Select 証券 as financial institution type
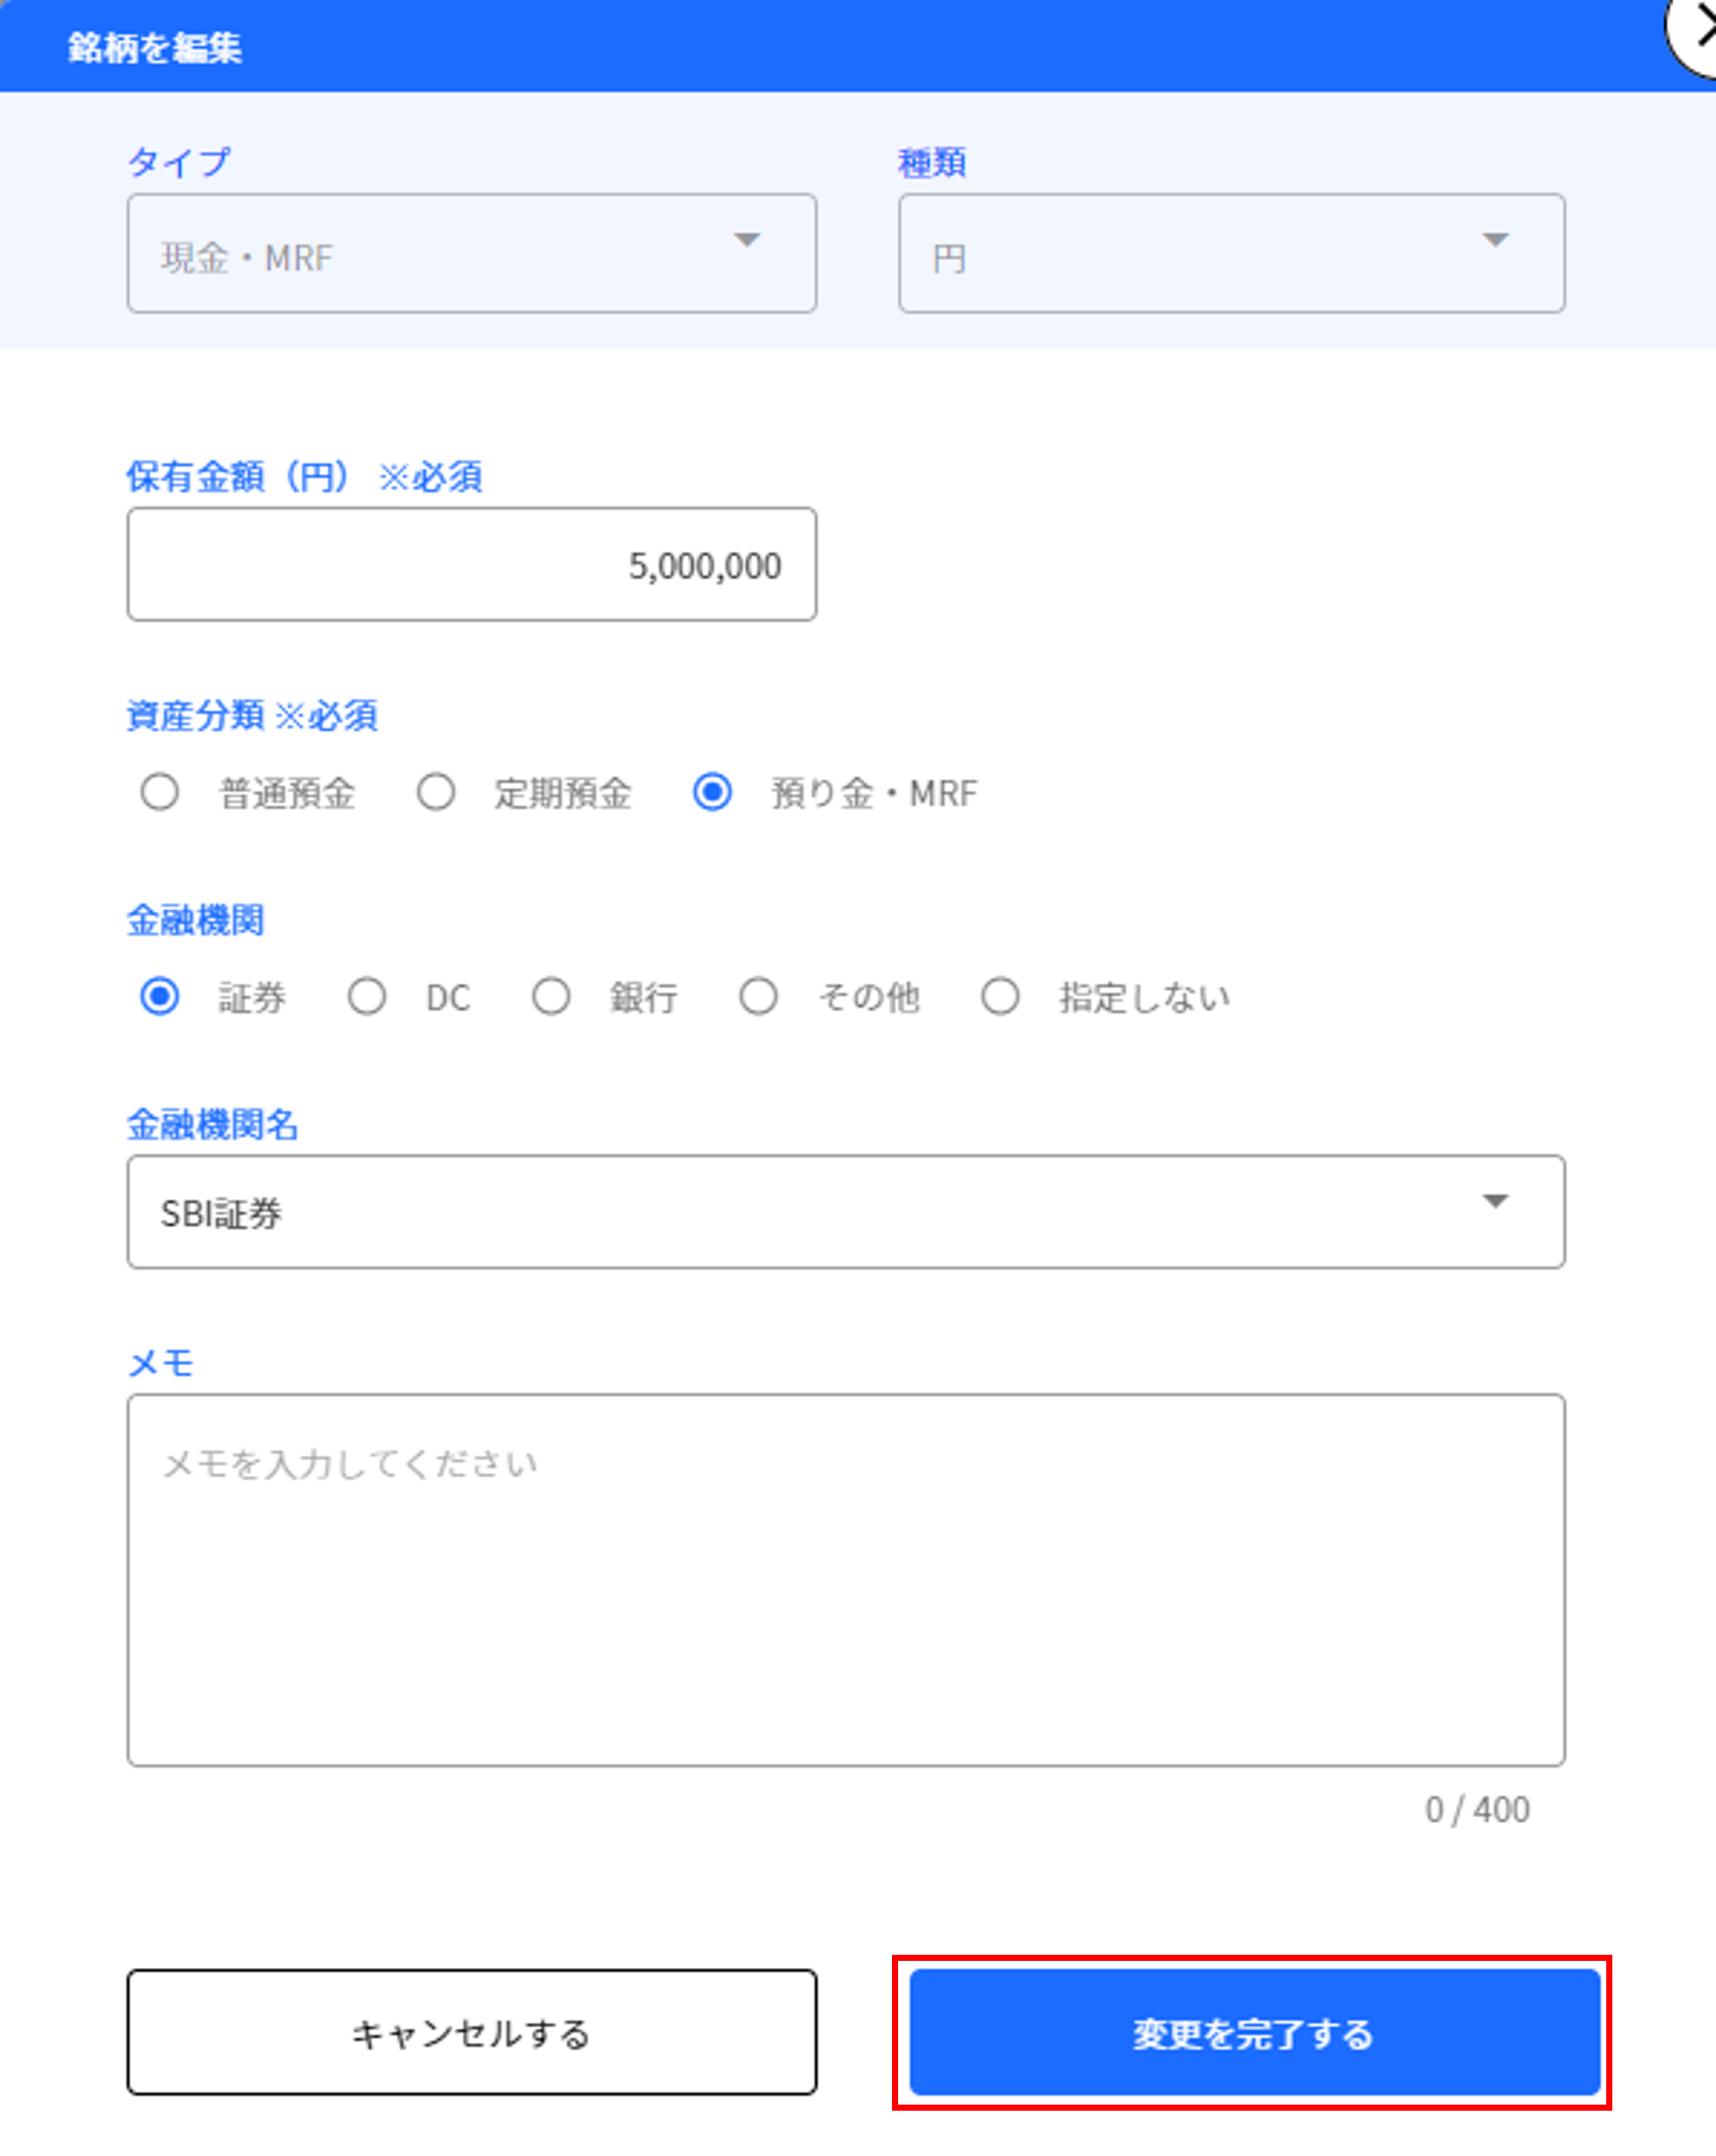The width and height of the screenshot is (1716, 2156). (x=160, y=997)
